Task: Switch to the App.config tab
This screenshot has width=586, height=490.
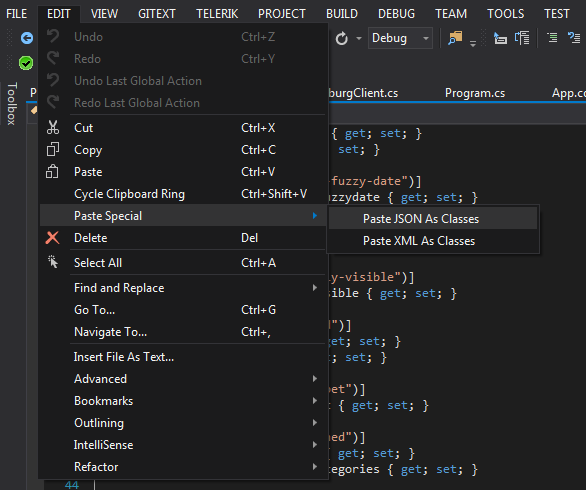Action: point(568,93)
